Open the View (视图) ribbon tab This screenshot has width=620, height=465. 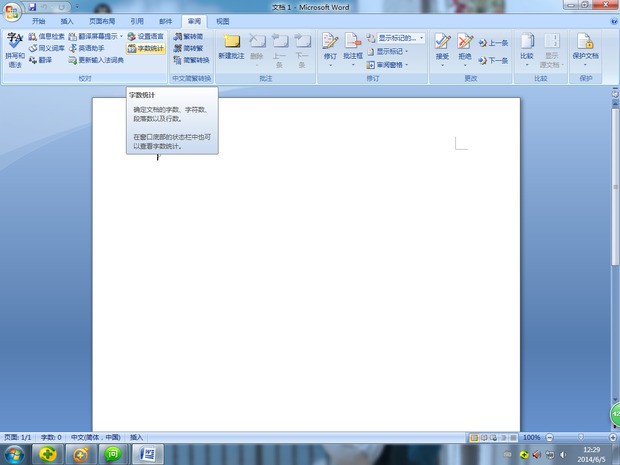(x=222, y=20)
